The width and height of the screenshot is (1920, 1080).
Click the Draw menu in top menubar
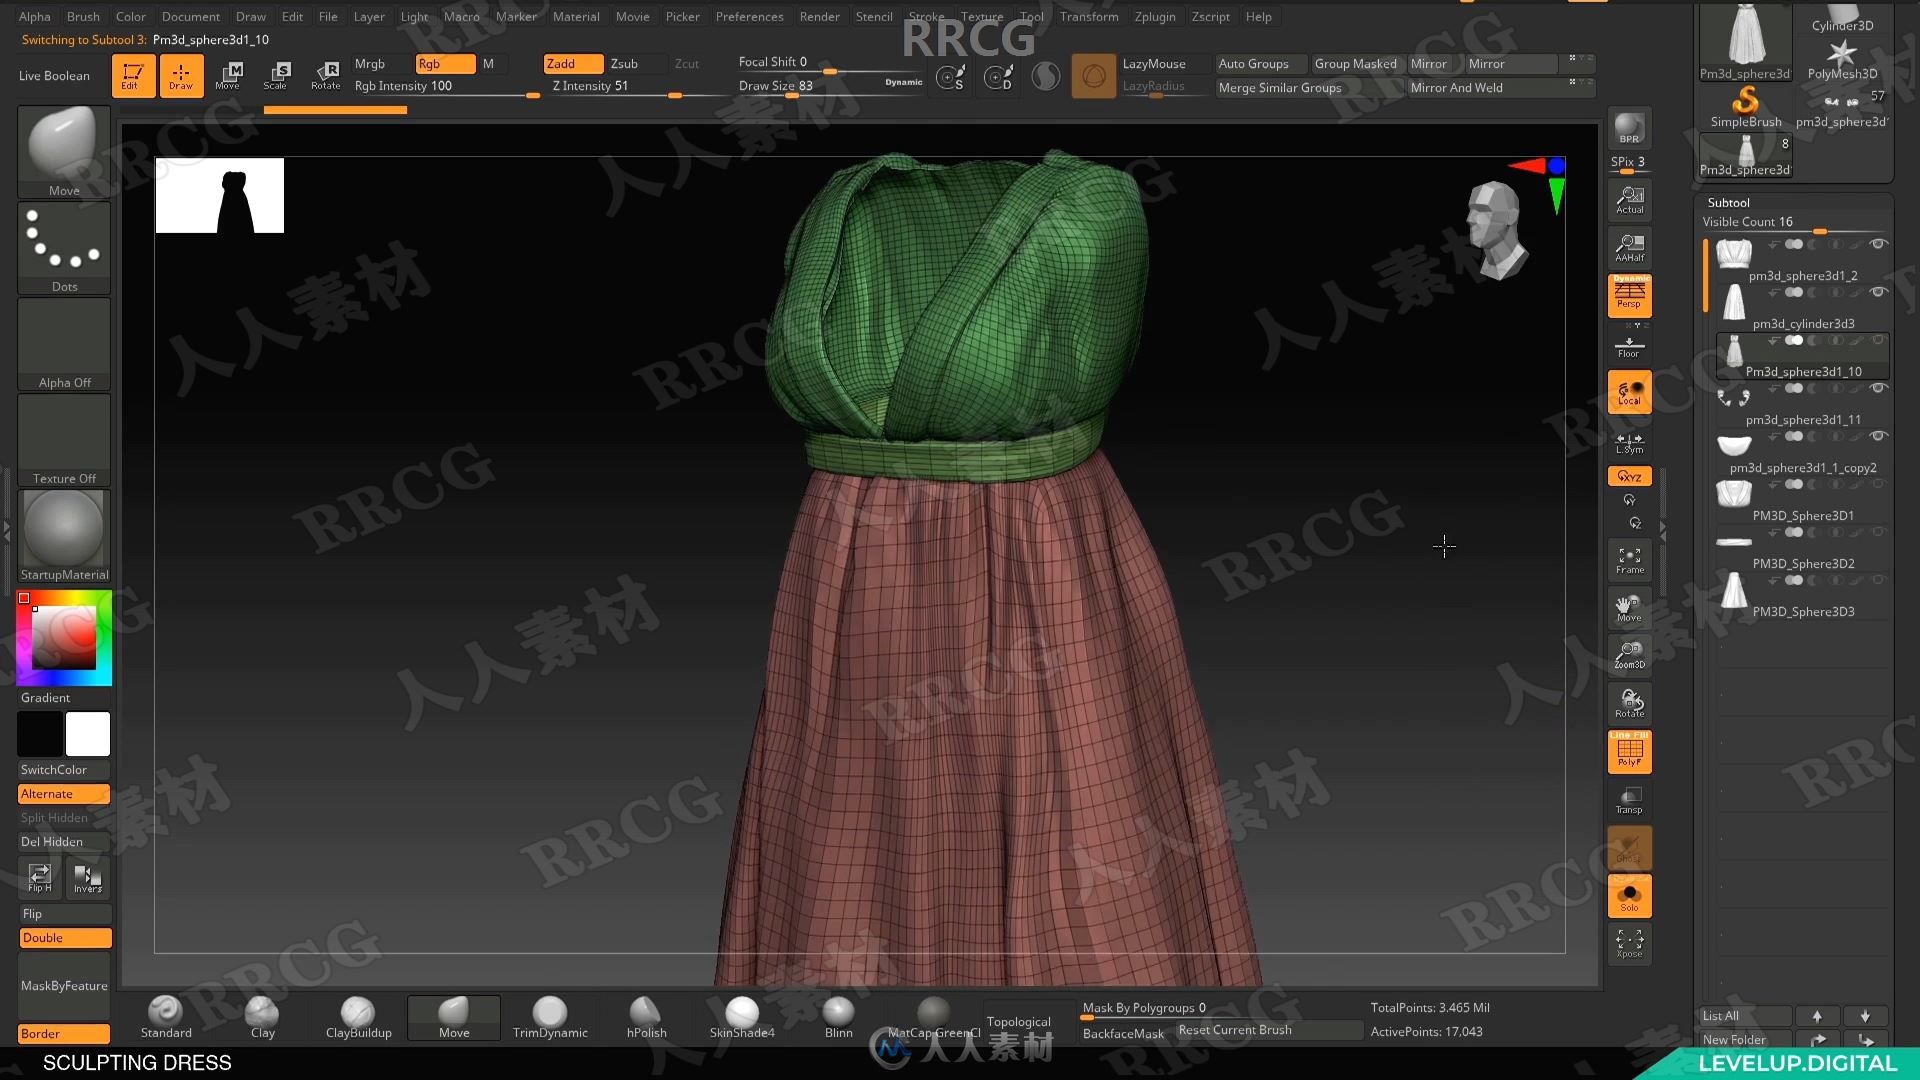pos(251,16)
